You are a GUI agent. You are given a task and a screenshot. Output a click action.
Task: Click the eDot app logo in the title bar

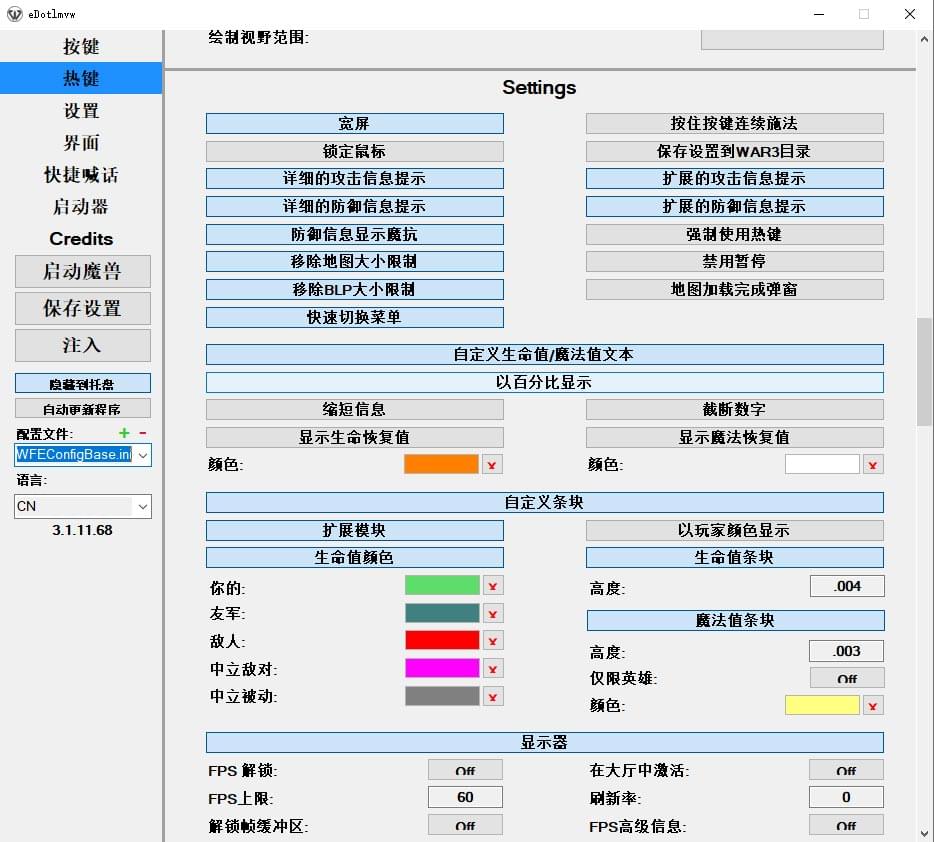pos(13,14)
